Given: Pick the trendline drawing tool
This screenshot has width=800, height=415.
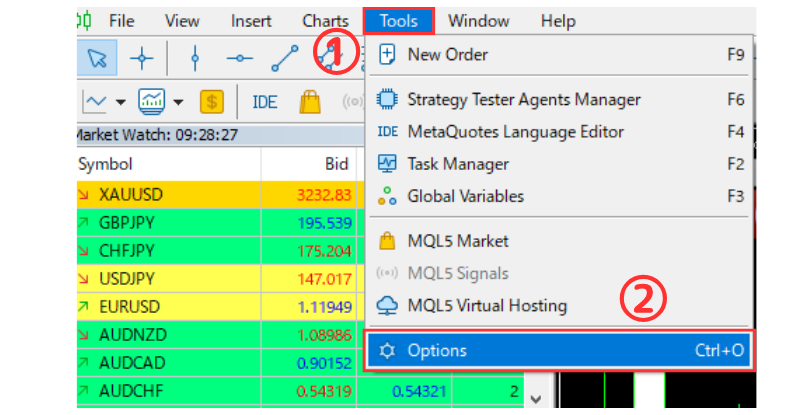Looking at the screenshot, I should tap(285, 58).
